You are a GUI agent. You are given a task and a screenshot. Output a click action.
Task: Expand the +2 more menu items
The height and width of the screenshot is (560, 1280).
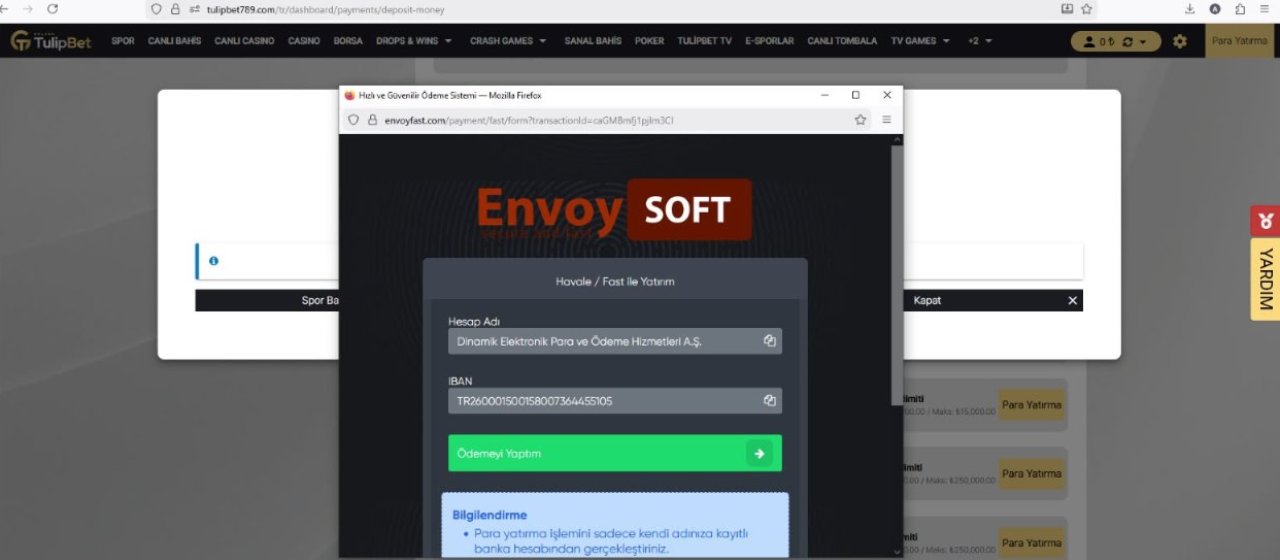tap(980, 41)
